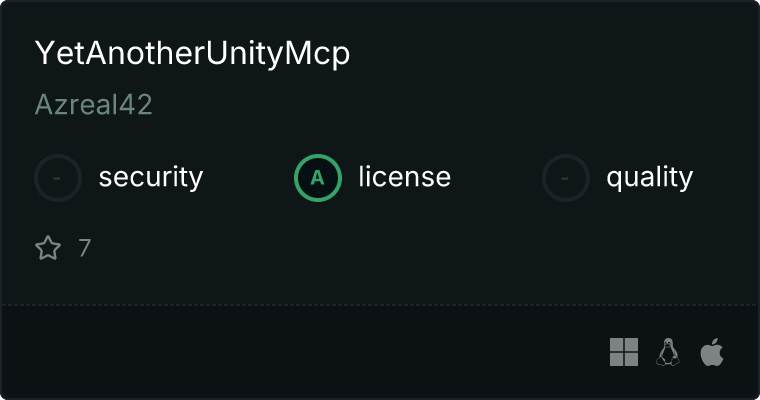Click the Linux penguin icon
760x400 pixels.
point(668,352)
